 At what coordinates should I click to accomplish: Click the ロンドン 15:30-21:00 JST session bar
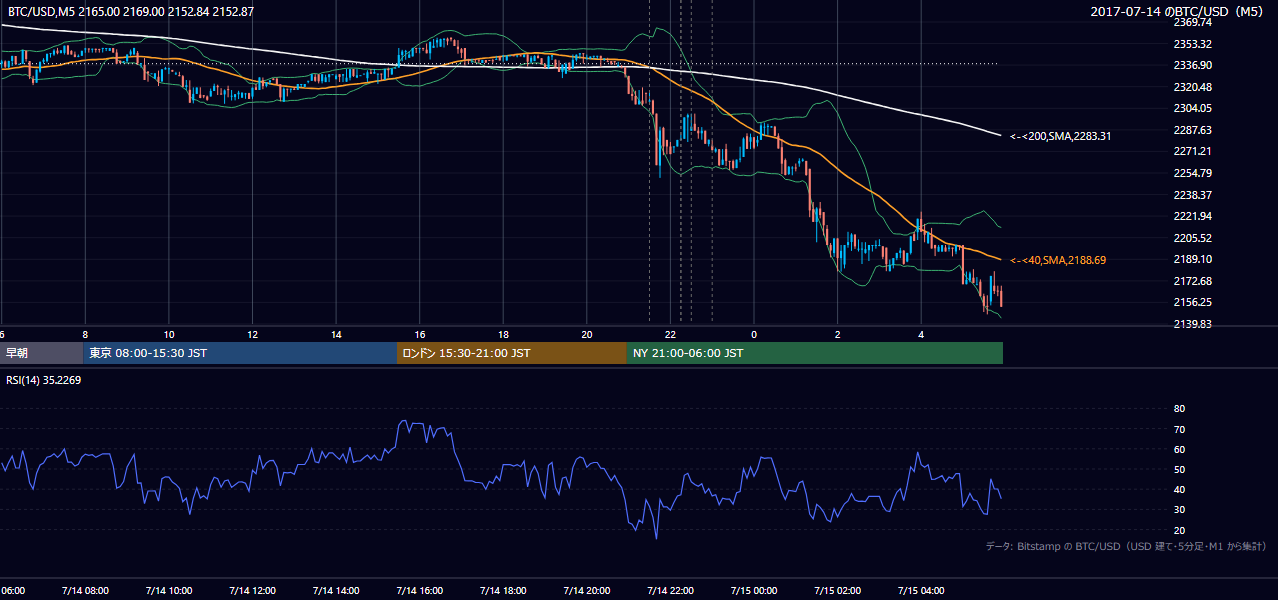click(512, 353)
